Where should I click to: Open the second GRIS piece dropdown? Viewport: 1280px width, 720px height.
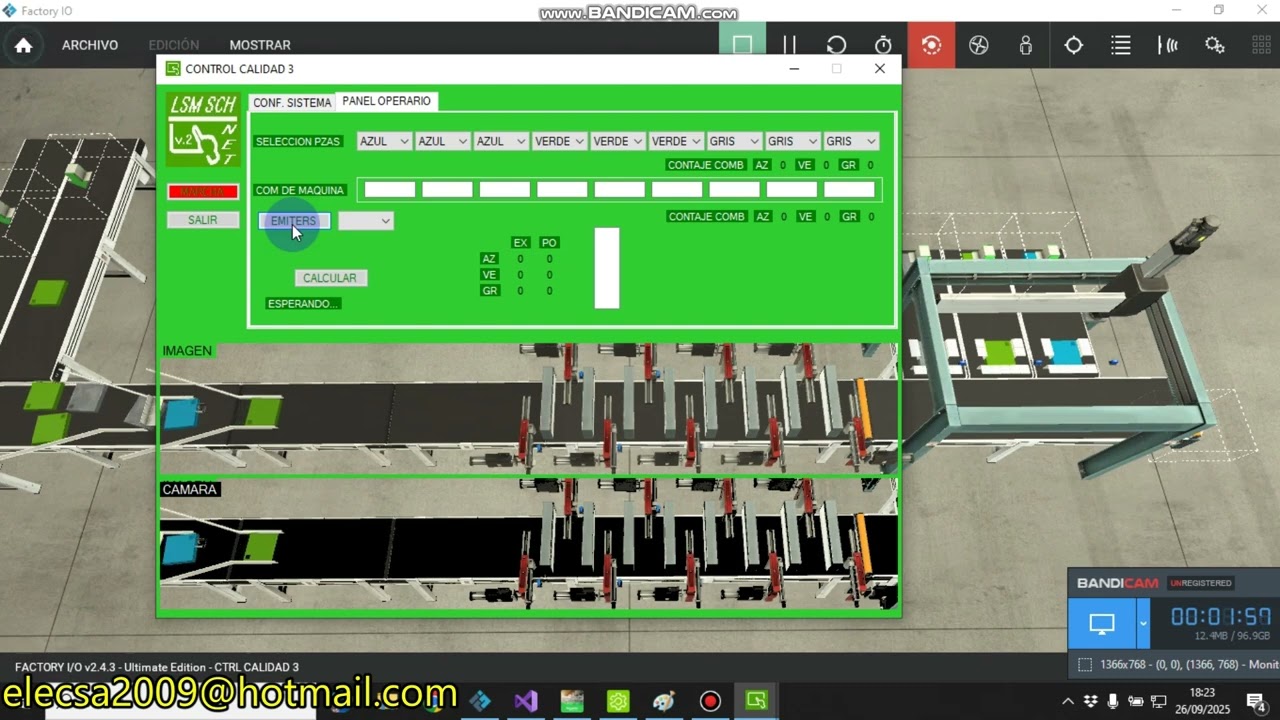(792, 142)
